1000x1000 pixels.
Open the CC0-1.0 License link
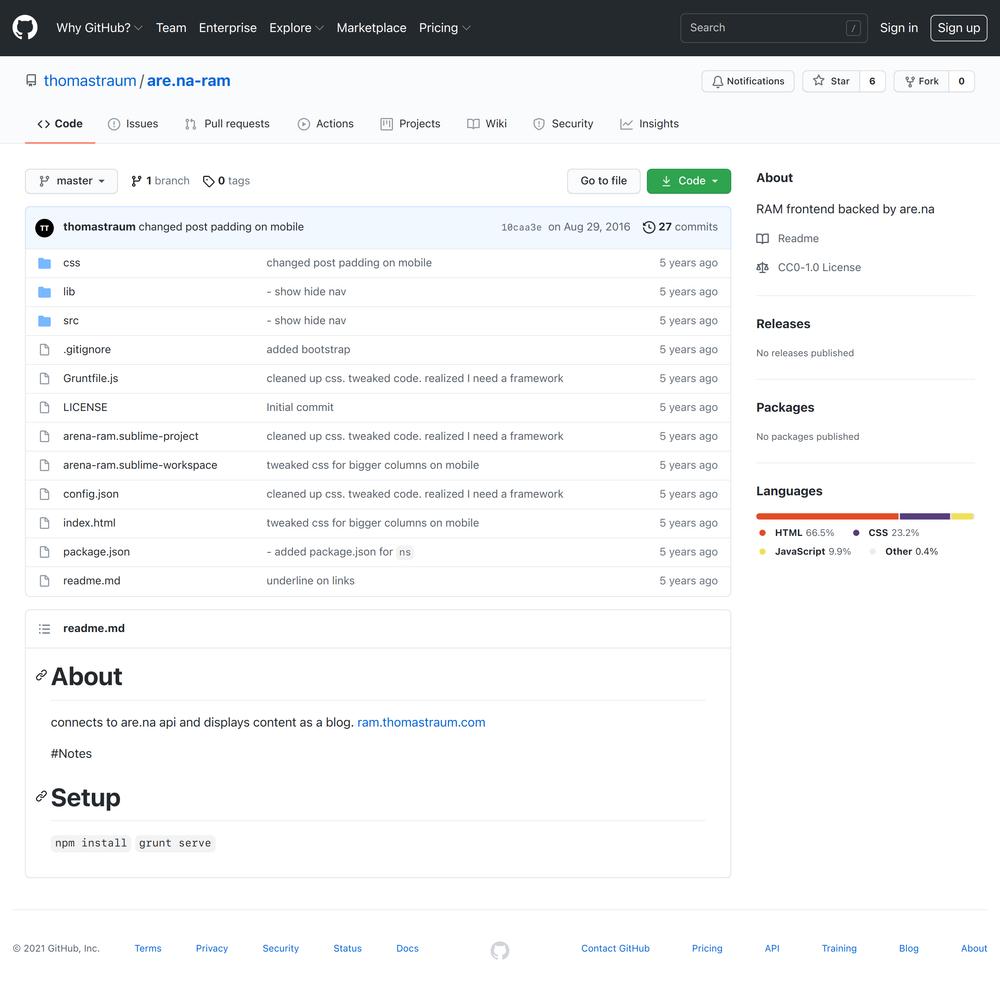819,267
